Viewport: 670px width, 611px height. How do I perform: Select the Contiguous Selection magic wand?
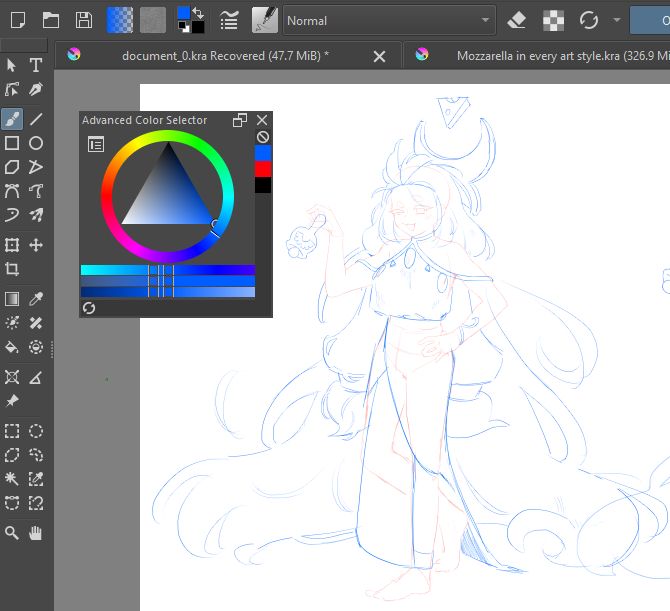tap(12, 479)
